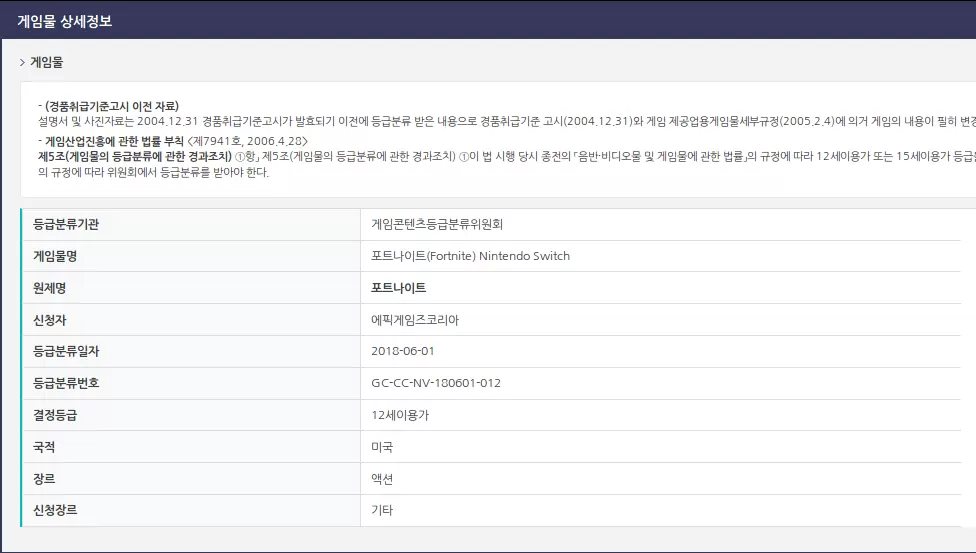Click the 등급분류번호 row label
The image size is (976, 553).
point(66,383)
